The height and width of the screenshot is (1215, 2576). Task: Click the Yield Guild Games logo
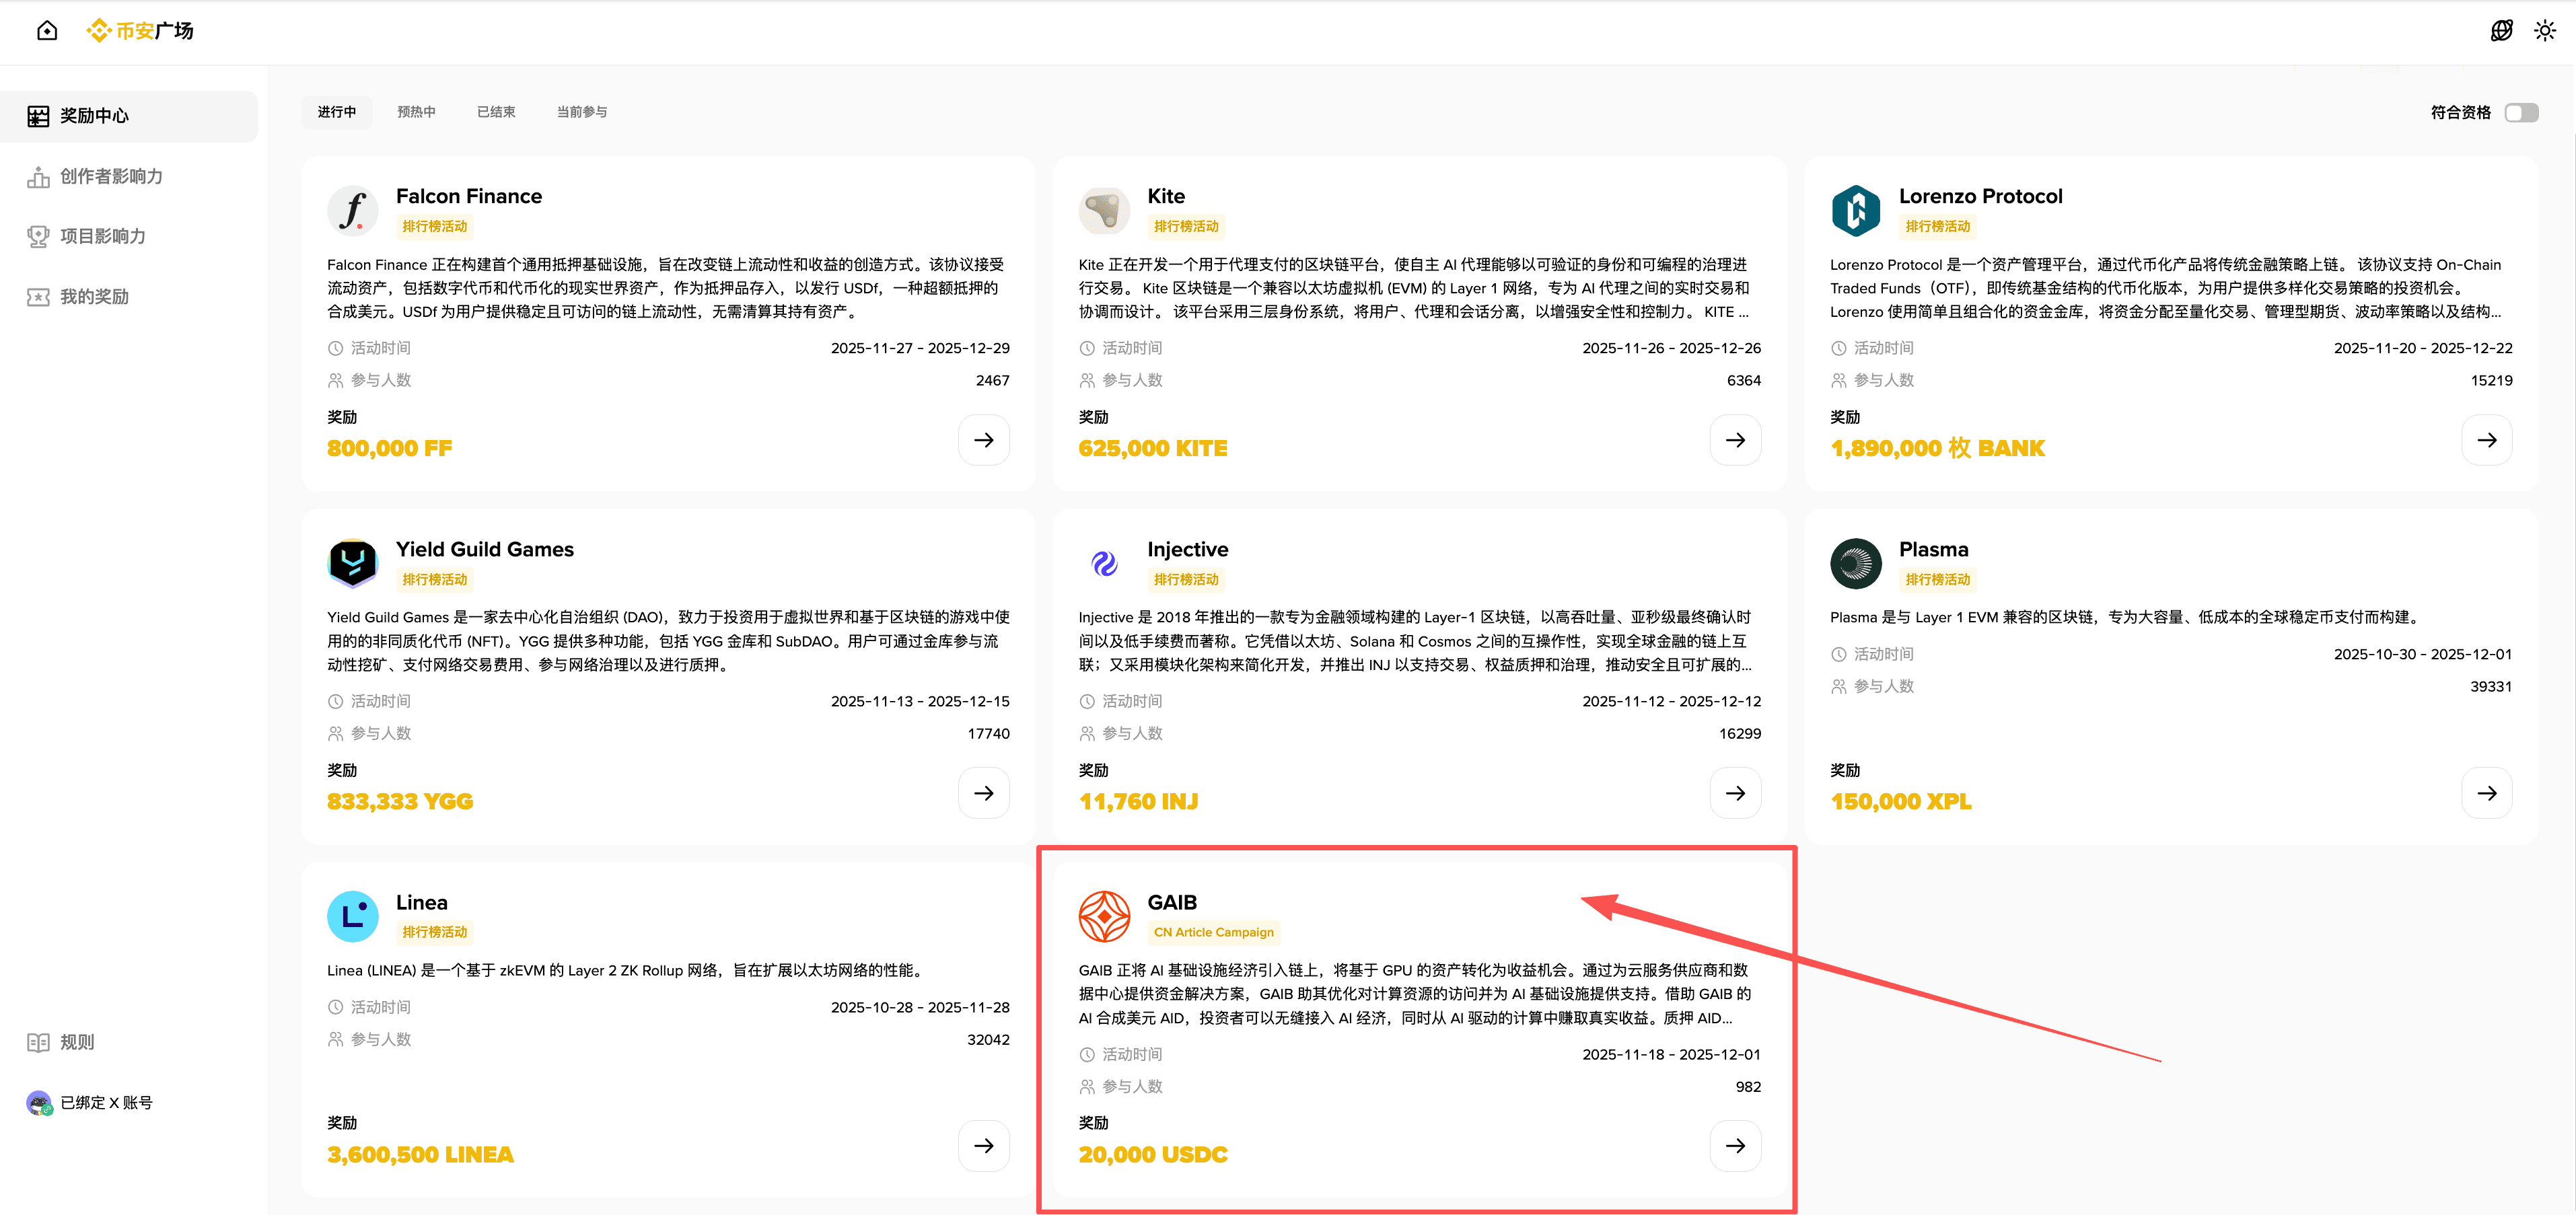[352, 564]
